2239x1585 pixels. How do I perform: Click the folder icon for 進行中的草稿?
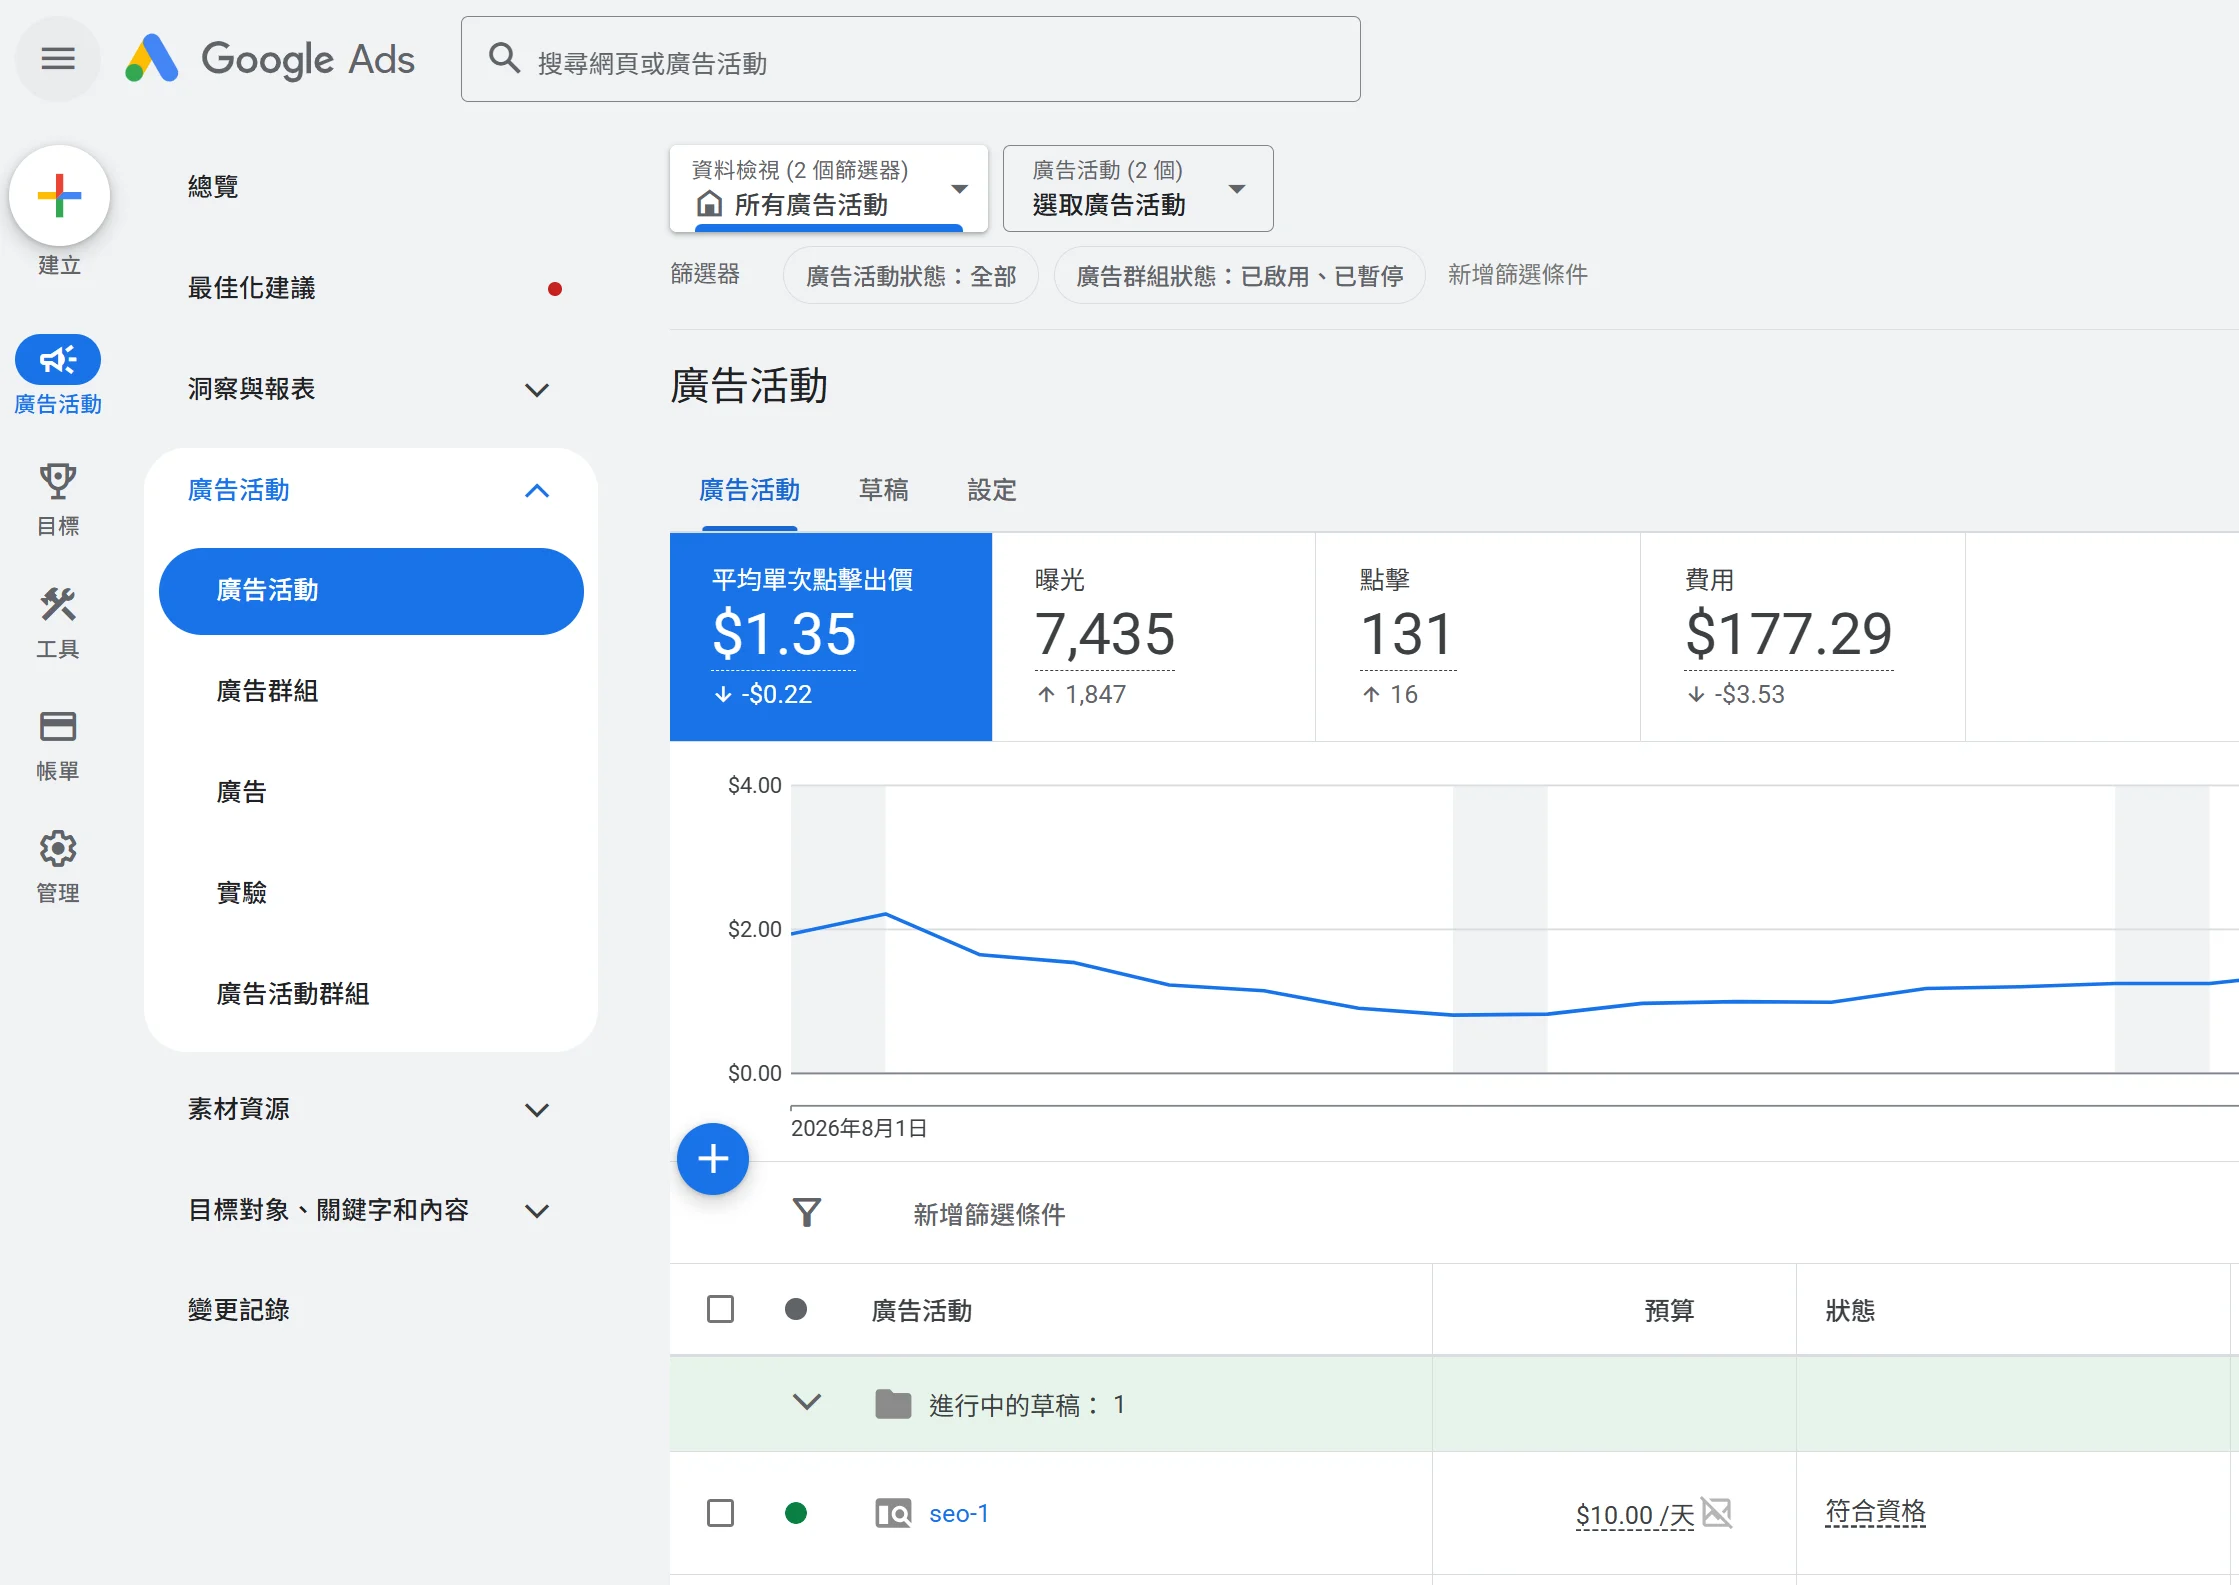[893, 1404]
